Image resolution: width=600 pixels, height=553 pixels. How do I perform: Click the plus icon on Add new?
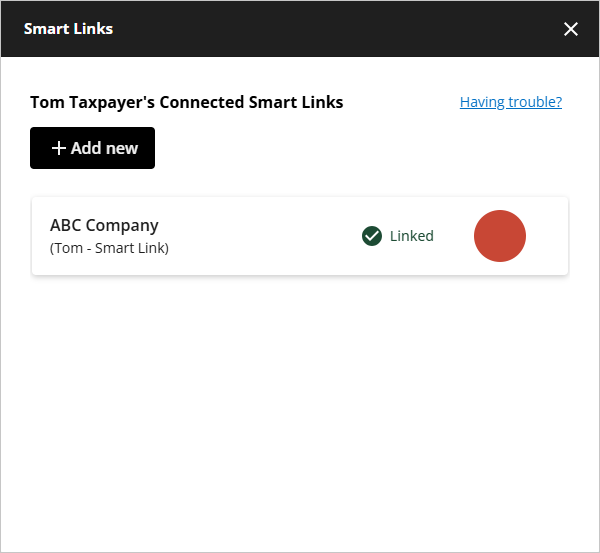tap(59, 148)
